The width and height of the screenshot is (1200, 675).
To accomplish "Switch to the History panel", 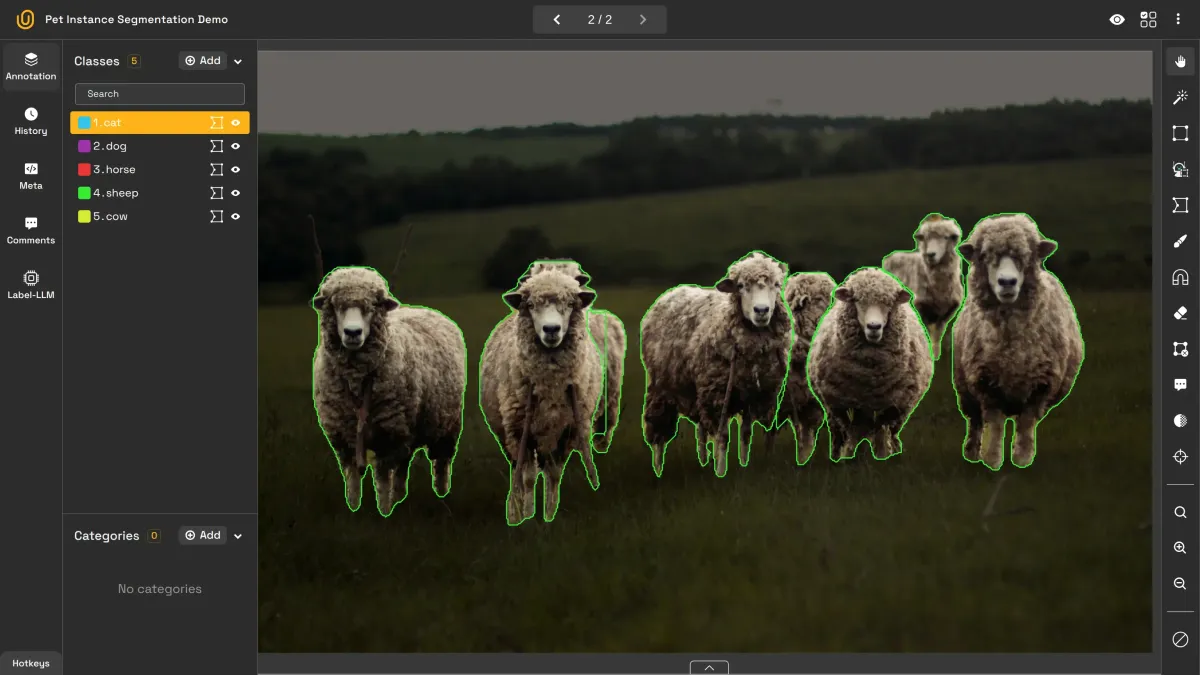I will [31, 120].
